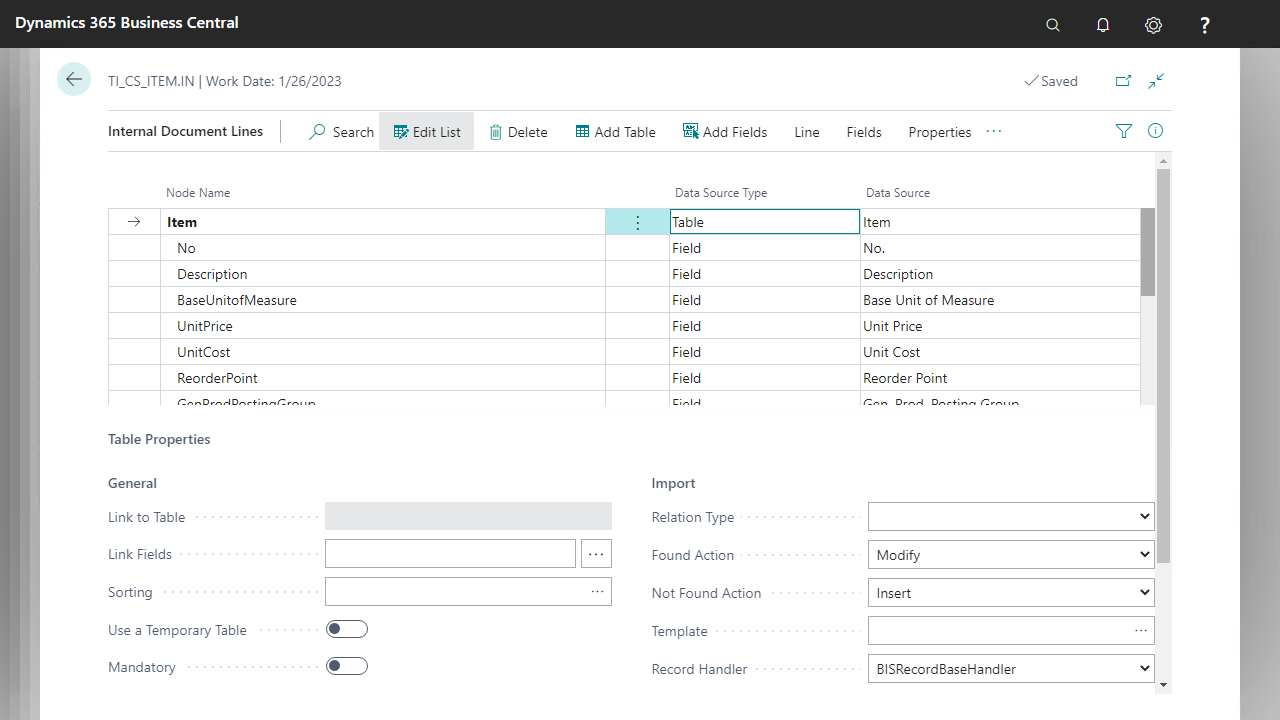Click the Unit Cost data source cell
The height and width of the screenshot is (720, 1280).
coord(1000,352)
